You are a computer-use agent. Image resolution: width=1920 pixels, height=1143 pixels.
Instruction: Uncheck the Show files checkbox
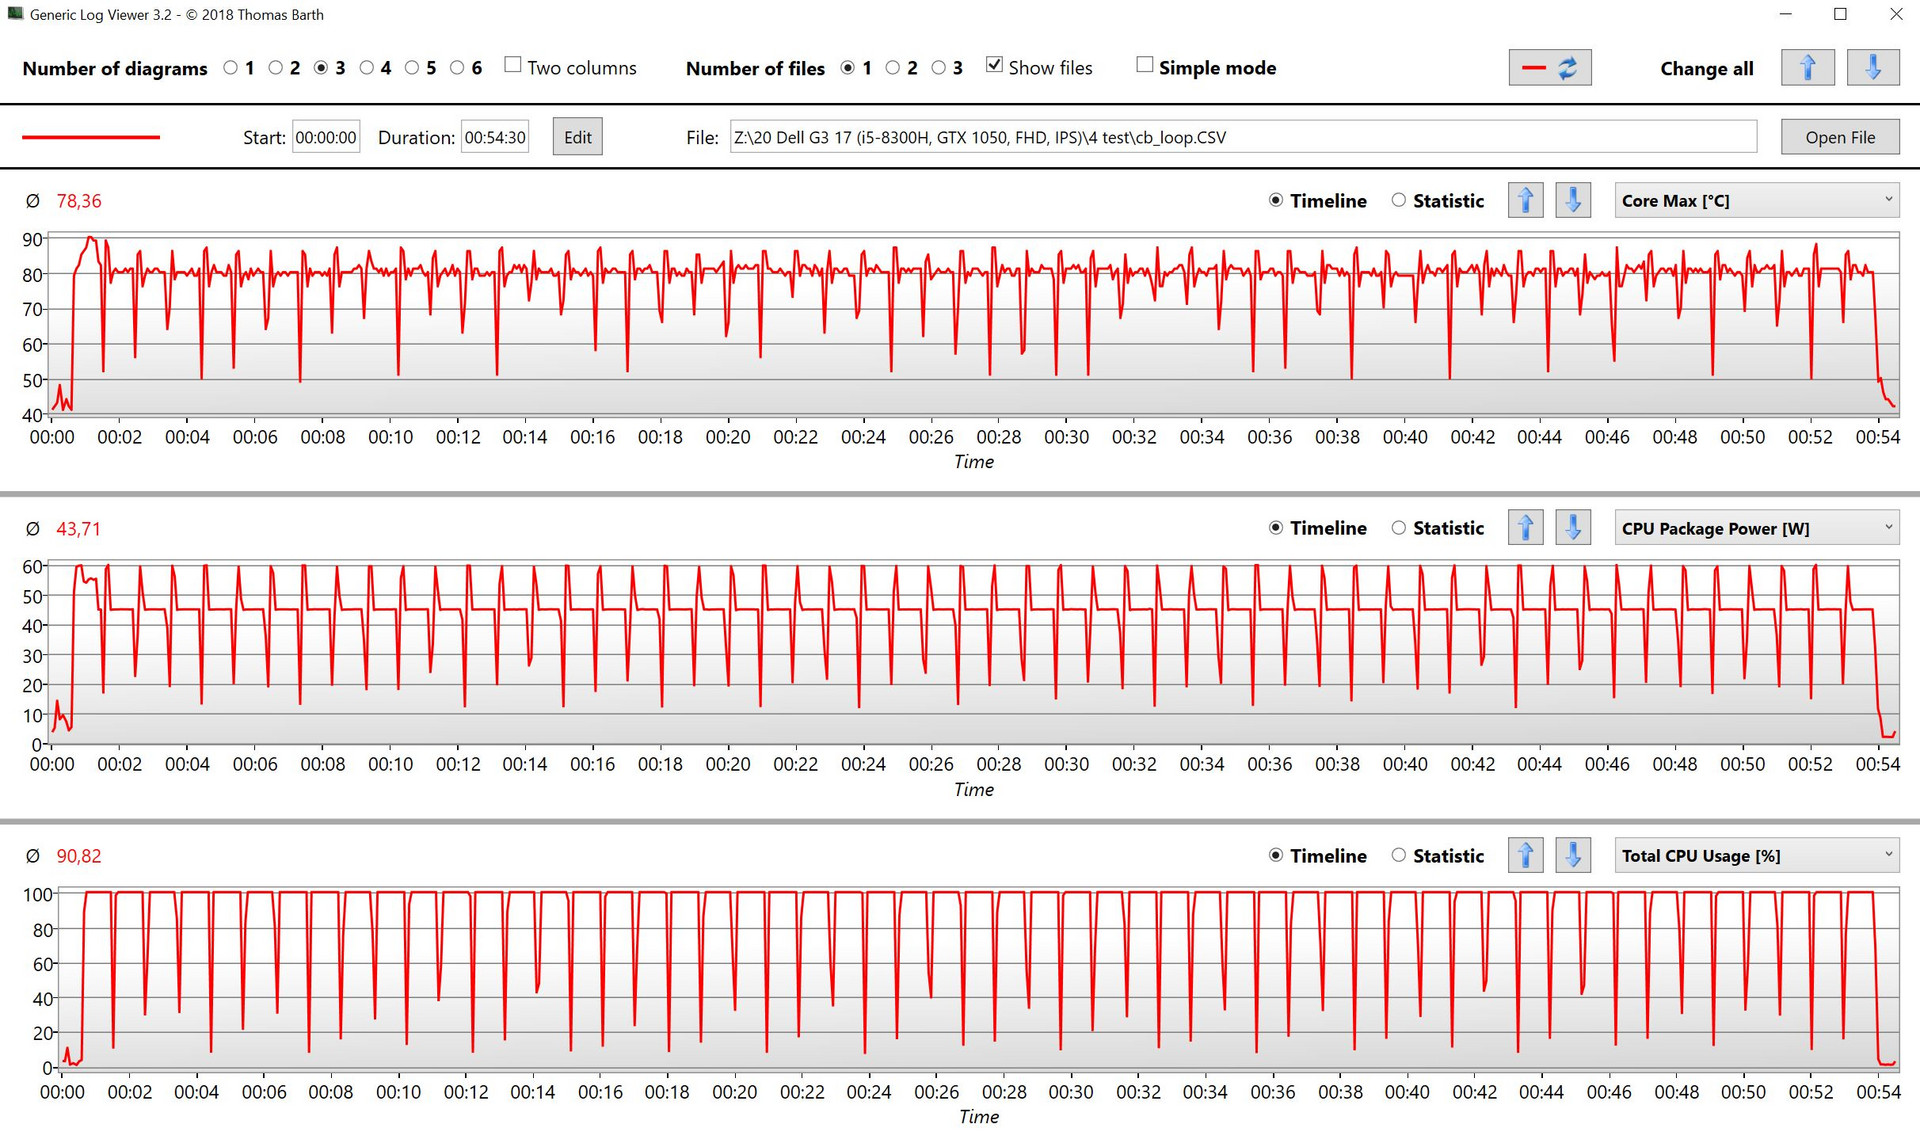tap(994, 65)
